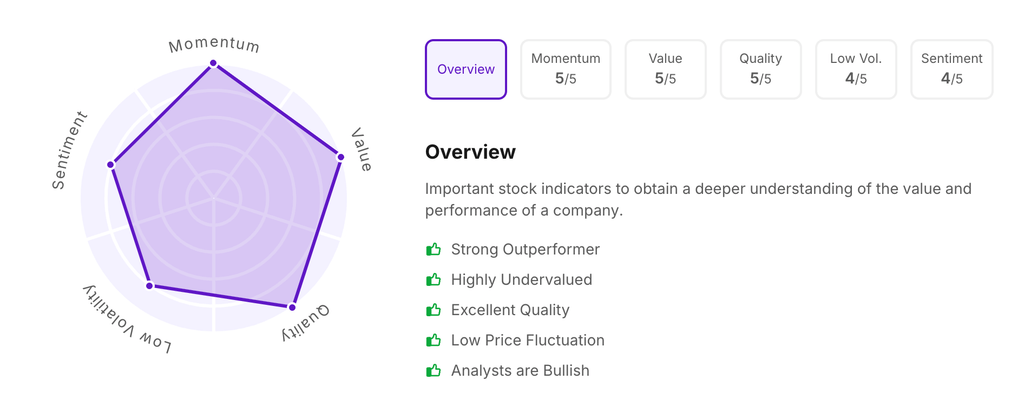
Task: Switch to the Value 5/5 tab
Action: (665, 69)
